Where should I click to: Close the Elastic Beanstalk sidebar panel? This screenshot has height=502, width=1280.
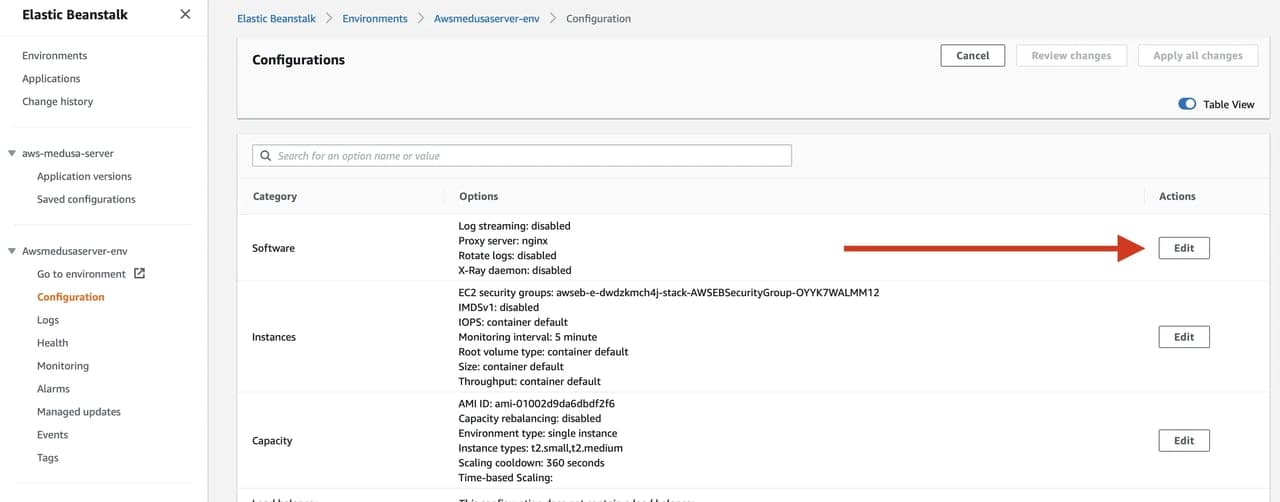click(x=185, y=14)
